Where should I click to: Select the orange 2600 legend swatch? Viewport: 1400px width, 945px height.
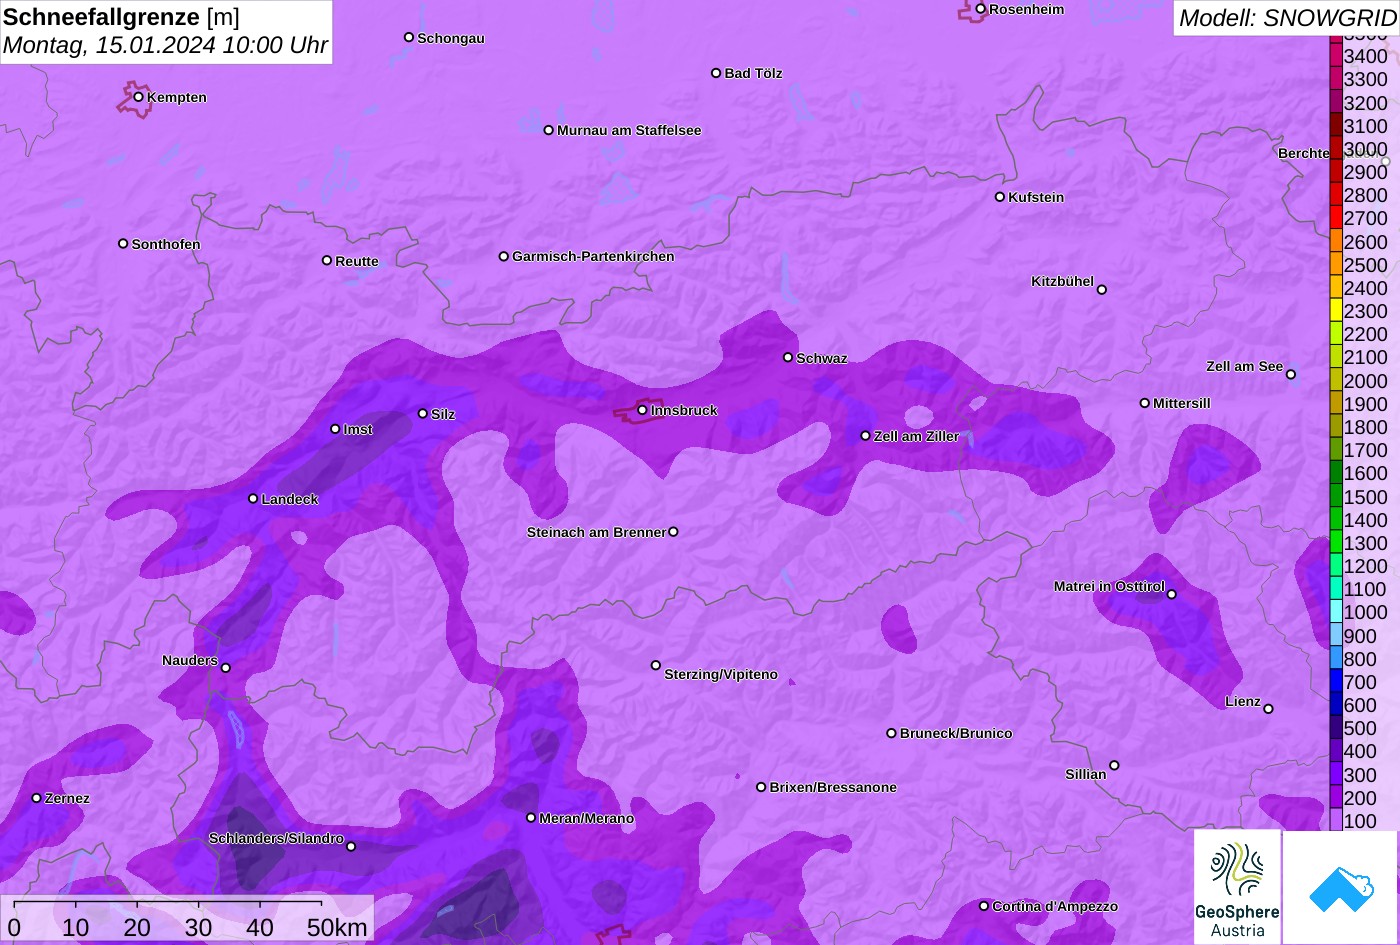click(1335, 241)
